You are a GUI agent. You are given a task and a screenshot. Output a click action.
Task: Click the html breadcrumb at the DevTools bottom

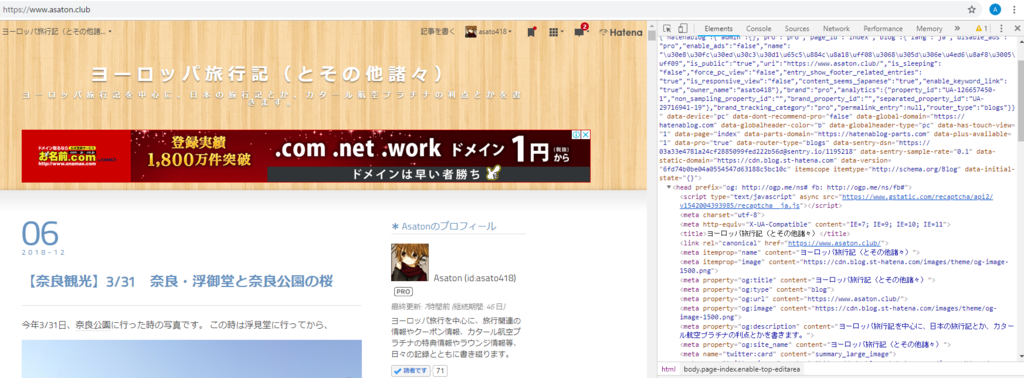point(668,369)
